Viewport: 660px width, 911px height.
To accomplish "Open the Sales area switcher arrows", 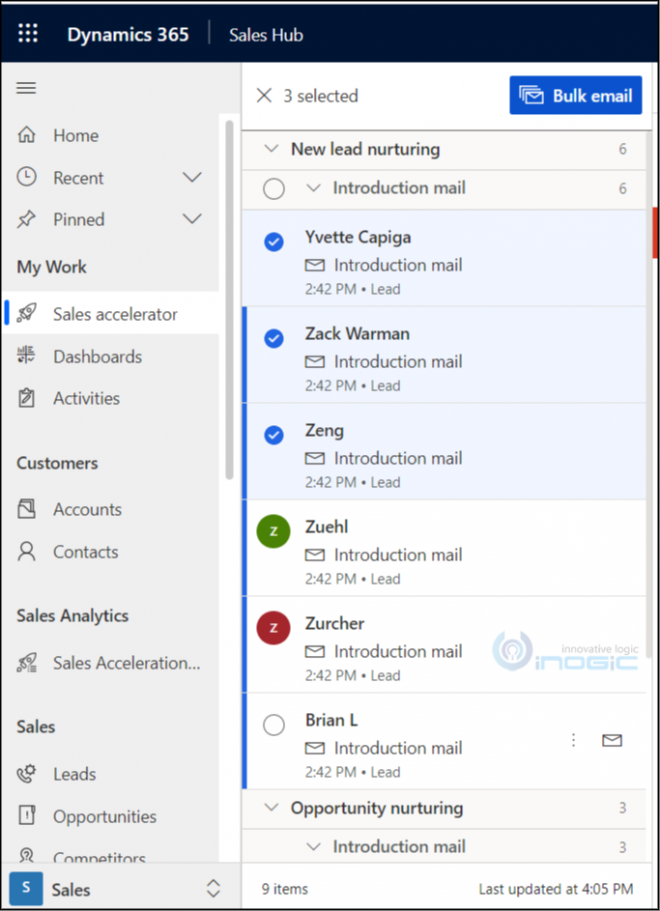I will 213,888.
